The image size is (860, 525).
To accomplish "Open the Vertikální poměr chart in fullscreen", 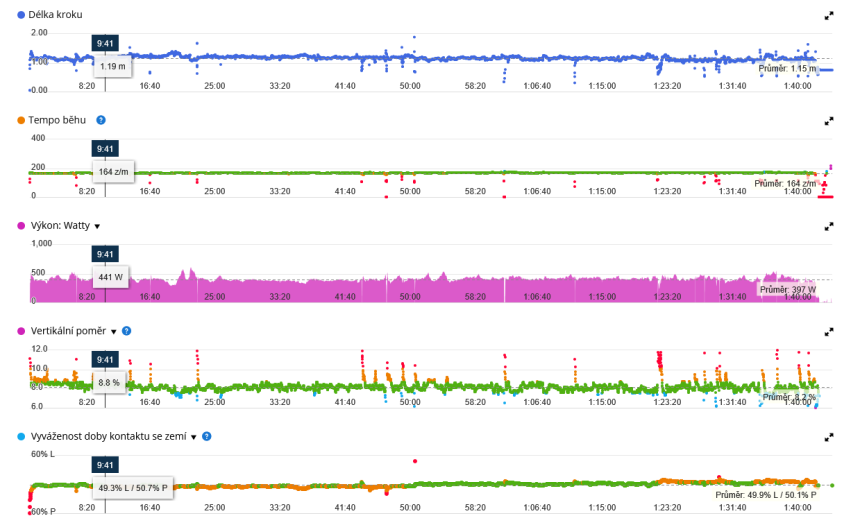I will pos(828,331).
